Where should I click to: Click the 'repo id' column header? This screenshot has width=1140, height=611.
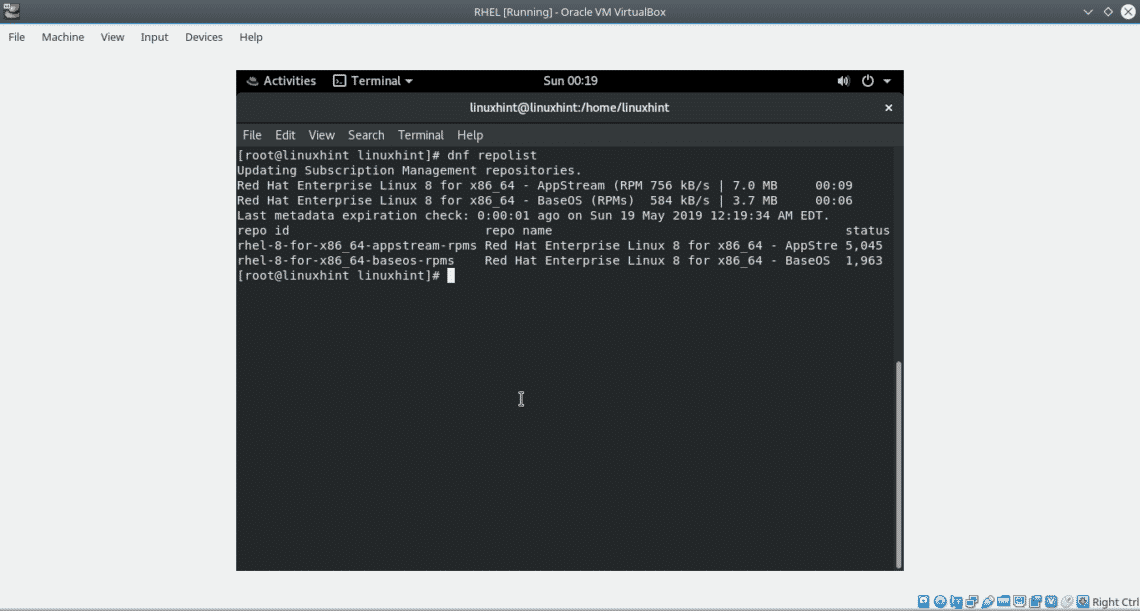tap(263, 231)
